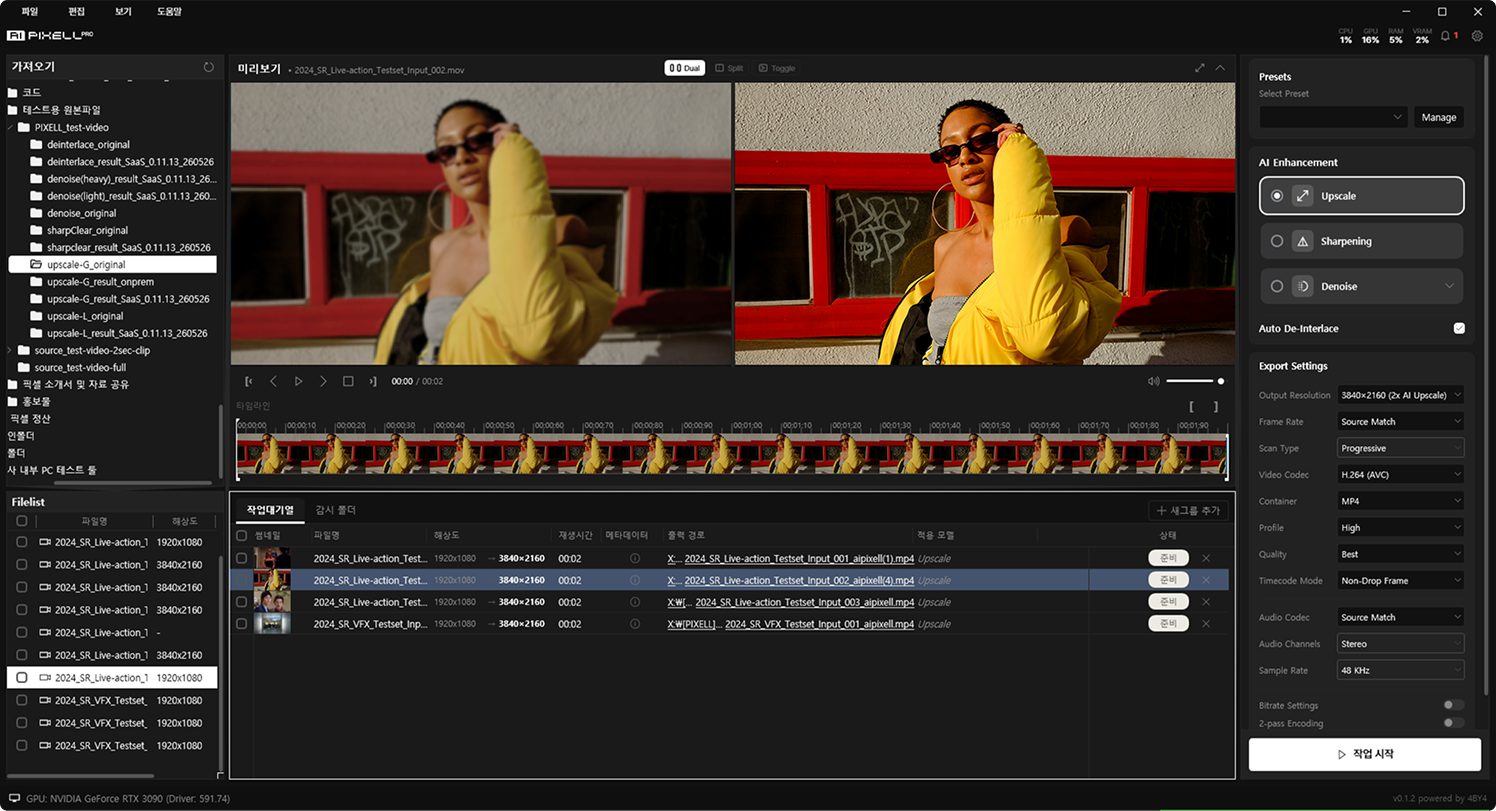Enable the Bitrate Settings switch
The height and width of the screenshot is (811, 1496).
tap(1453, 705)
